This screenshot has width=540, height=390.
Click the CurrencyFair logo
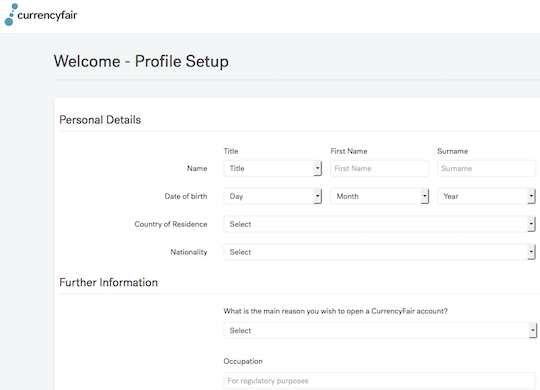(41, 15)
